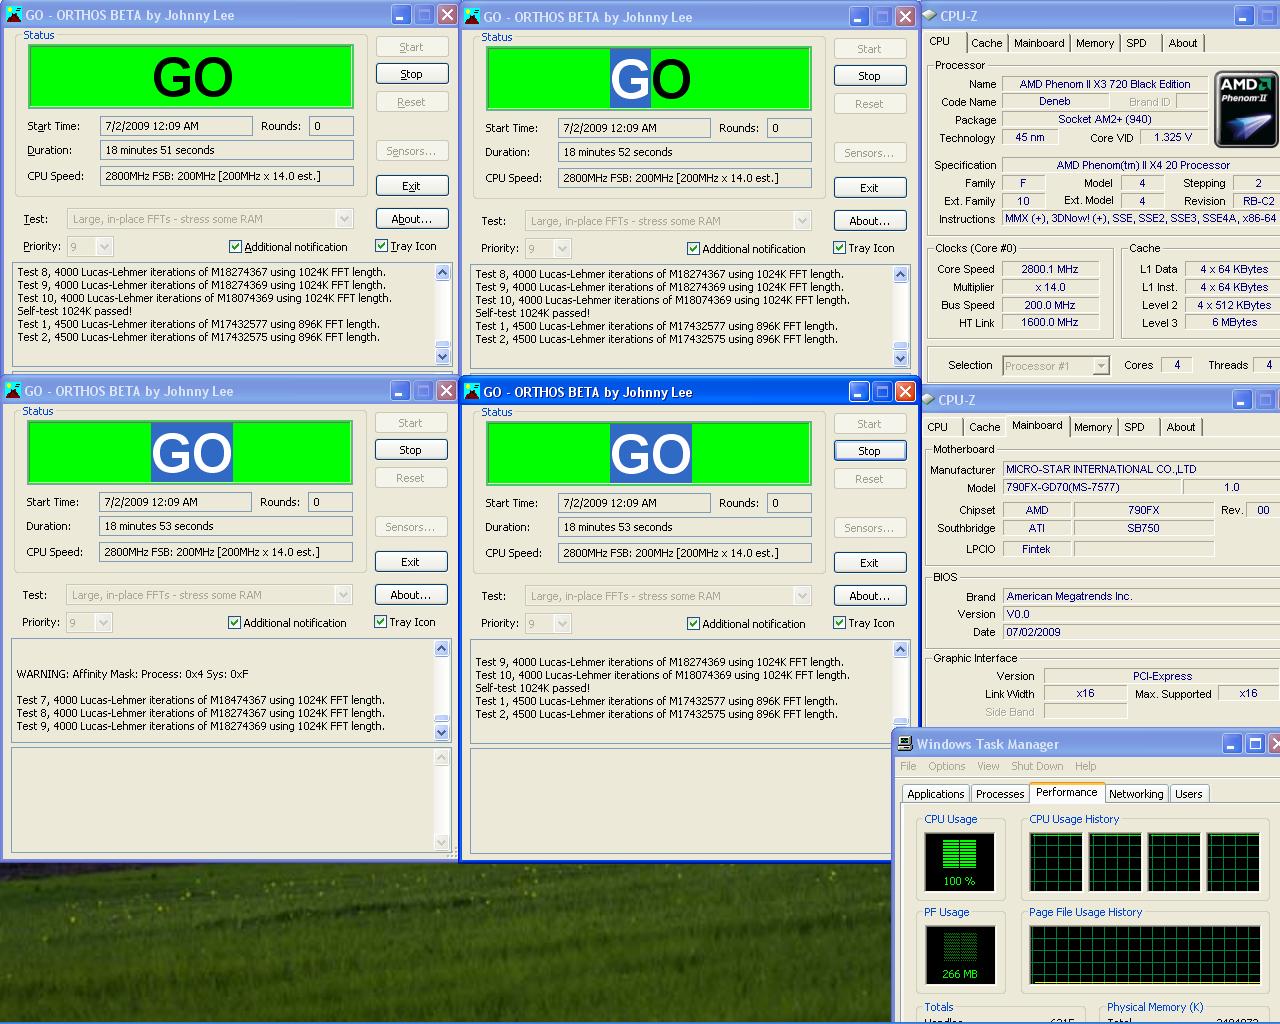Click Start Time field in the 51-second ORTHOS window

pyautogui.click(x=176, y=126)
